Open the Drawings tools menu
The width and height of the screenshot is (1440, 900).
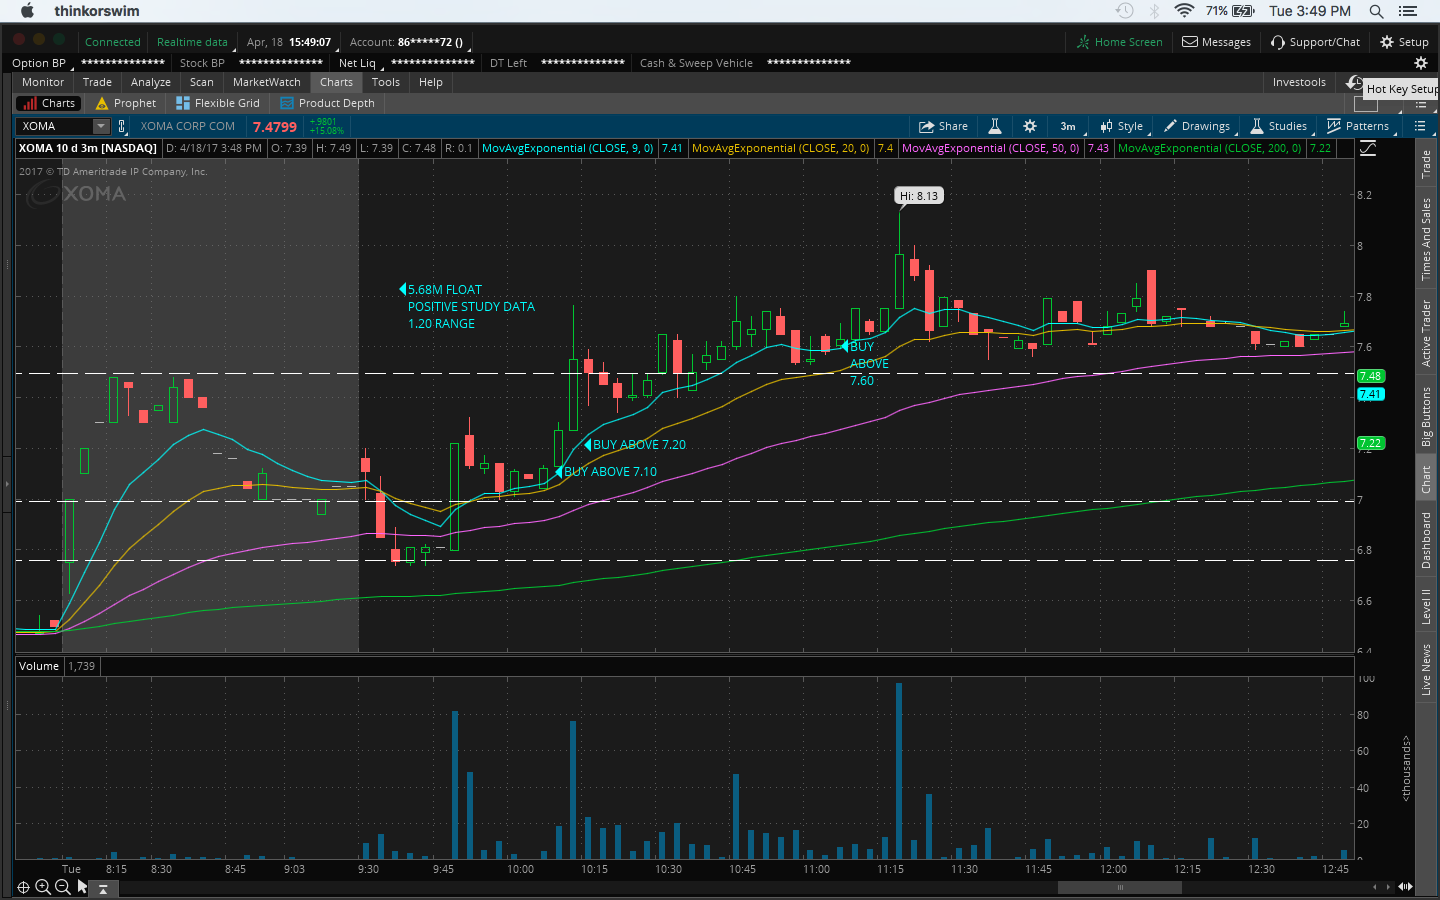(x=1197, y=126)
